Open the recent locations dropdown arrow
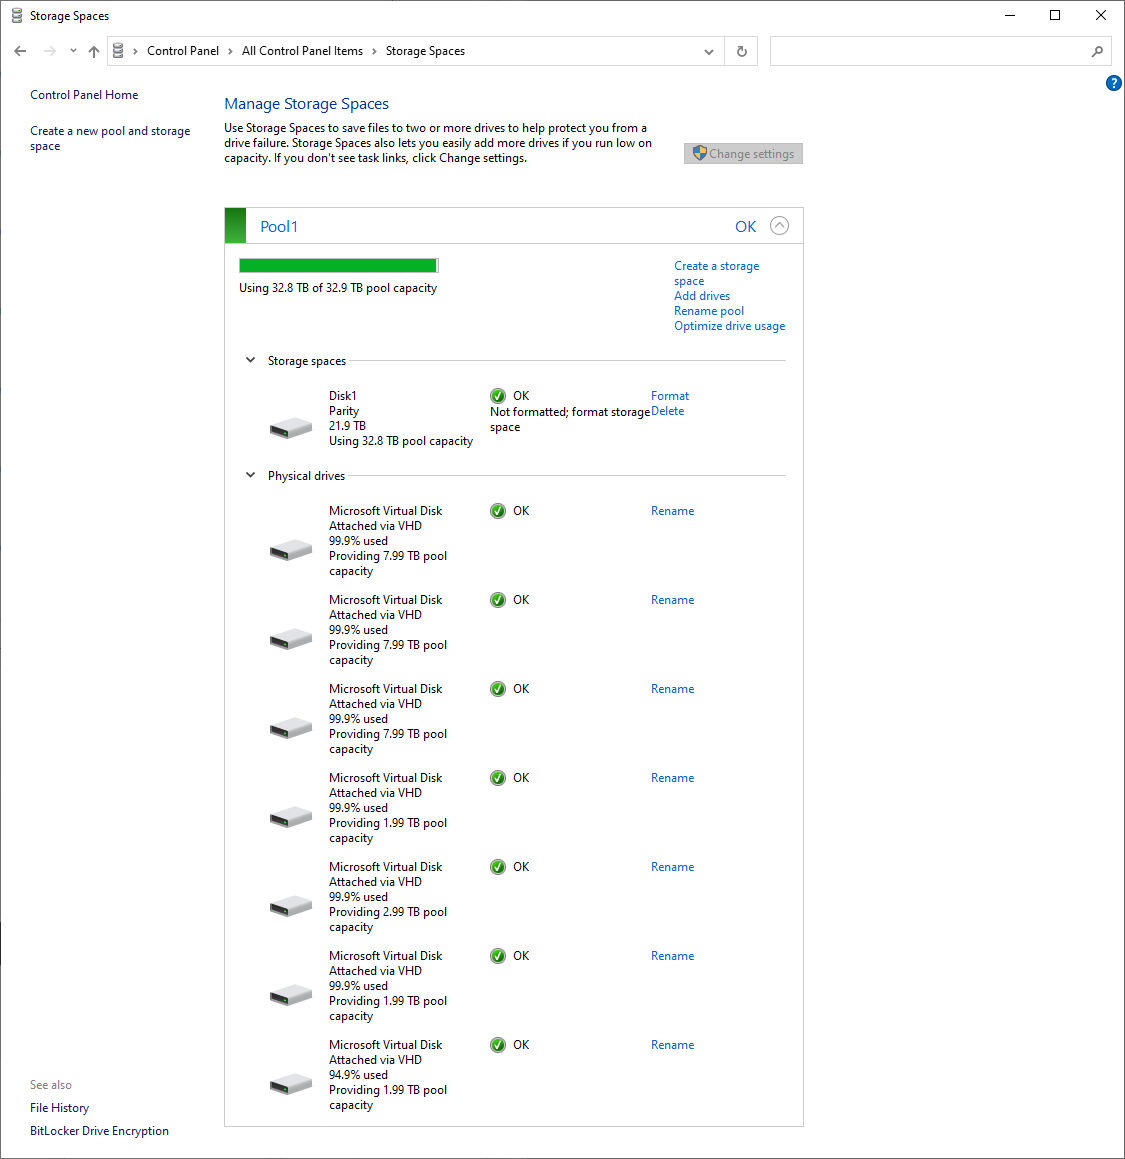The width and height of the screenshot is (1125, 1159). coord(72,51)
